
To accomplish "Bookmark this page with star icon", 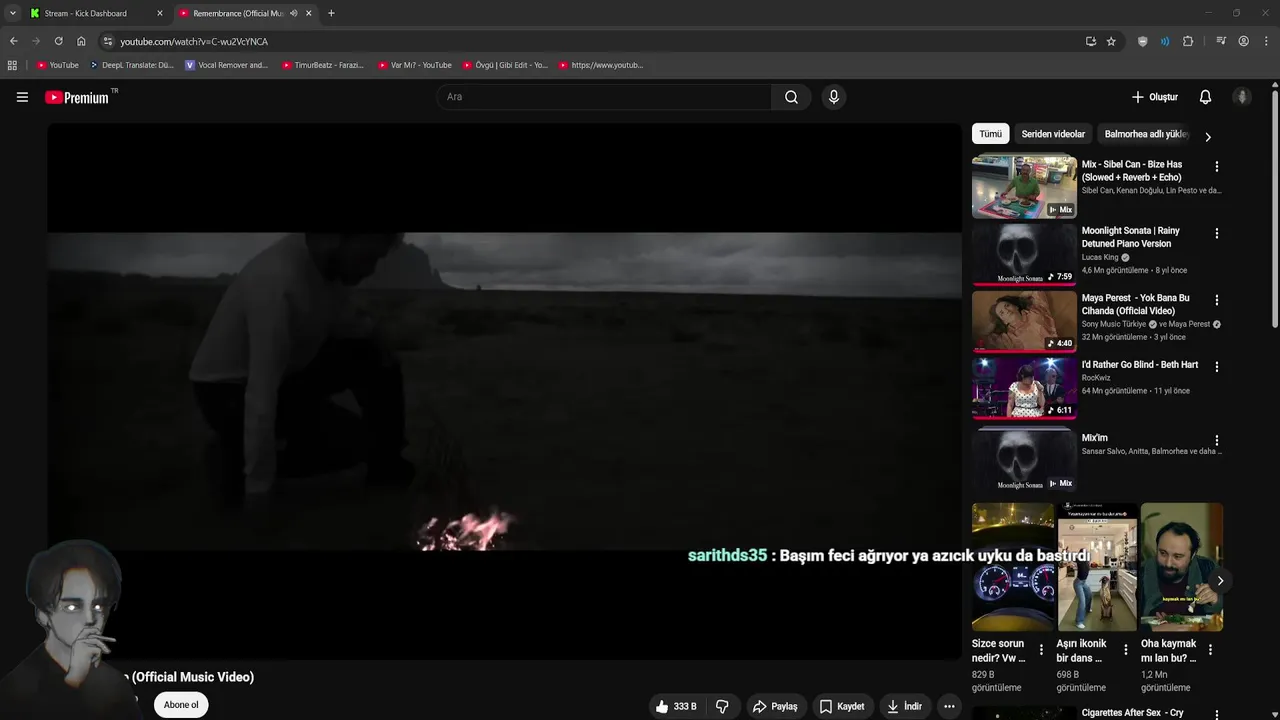I will point(1111,41).
